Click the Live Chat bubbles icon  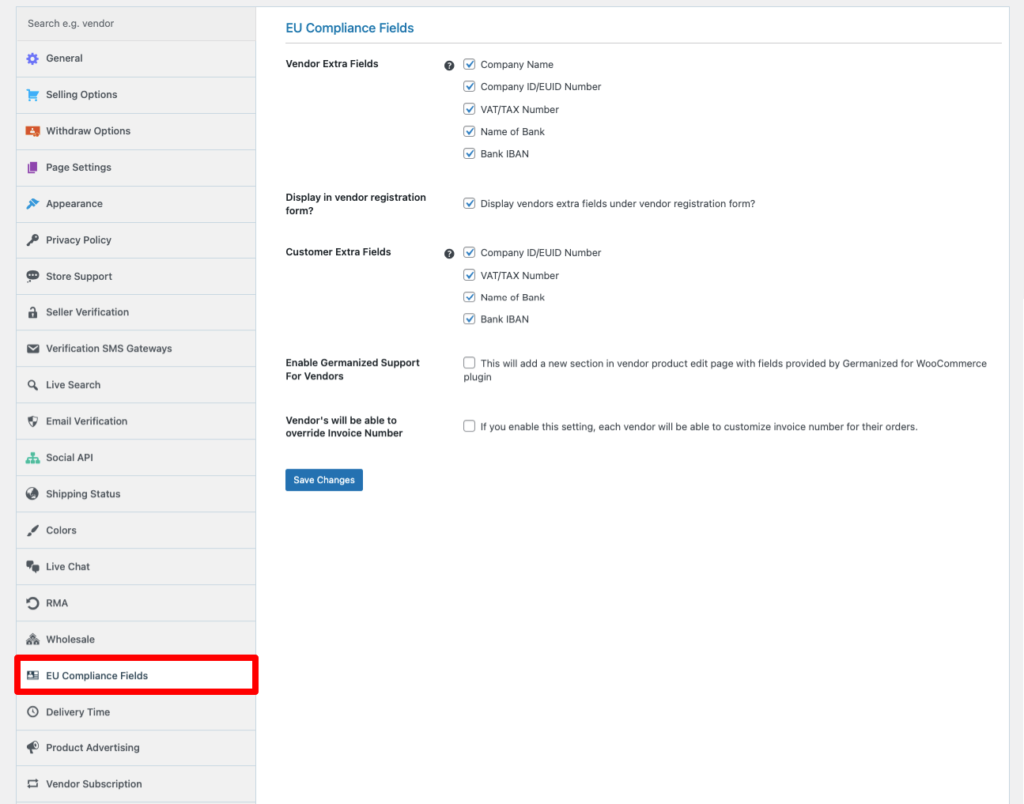(x=32, y=567)
